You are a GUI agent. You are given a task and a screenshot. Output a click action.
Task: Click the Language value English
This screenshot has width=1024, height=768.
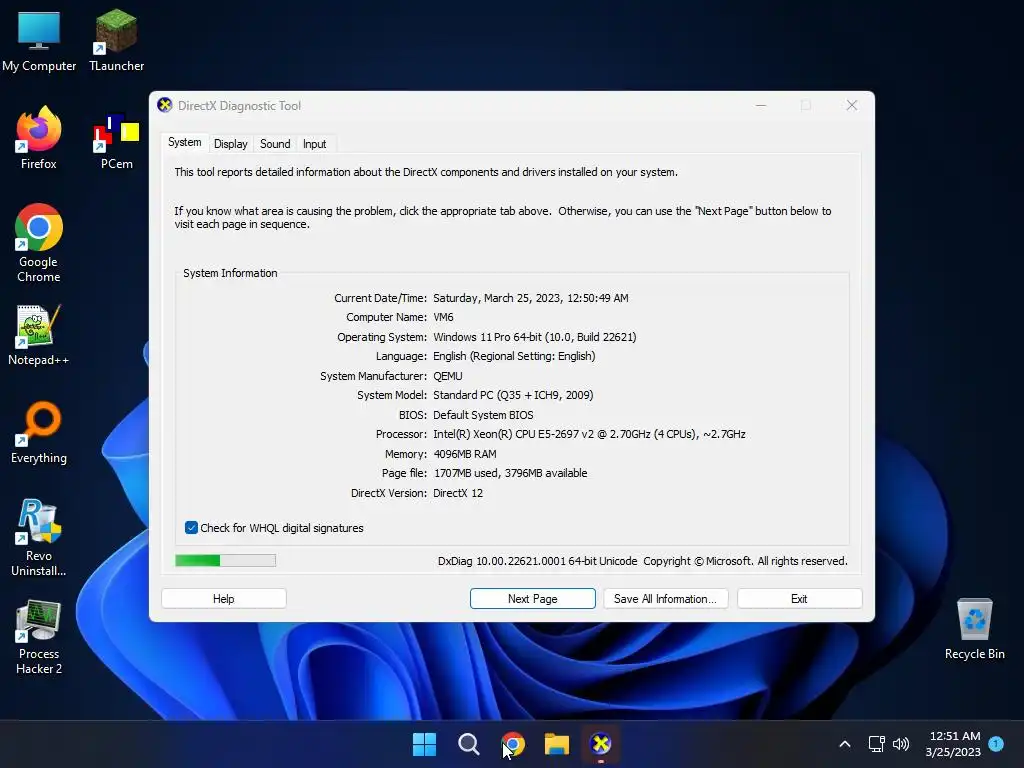coord(514,357)
